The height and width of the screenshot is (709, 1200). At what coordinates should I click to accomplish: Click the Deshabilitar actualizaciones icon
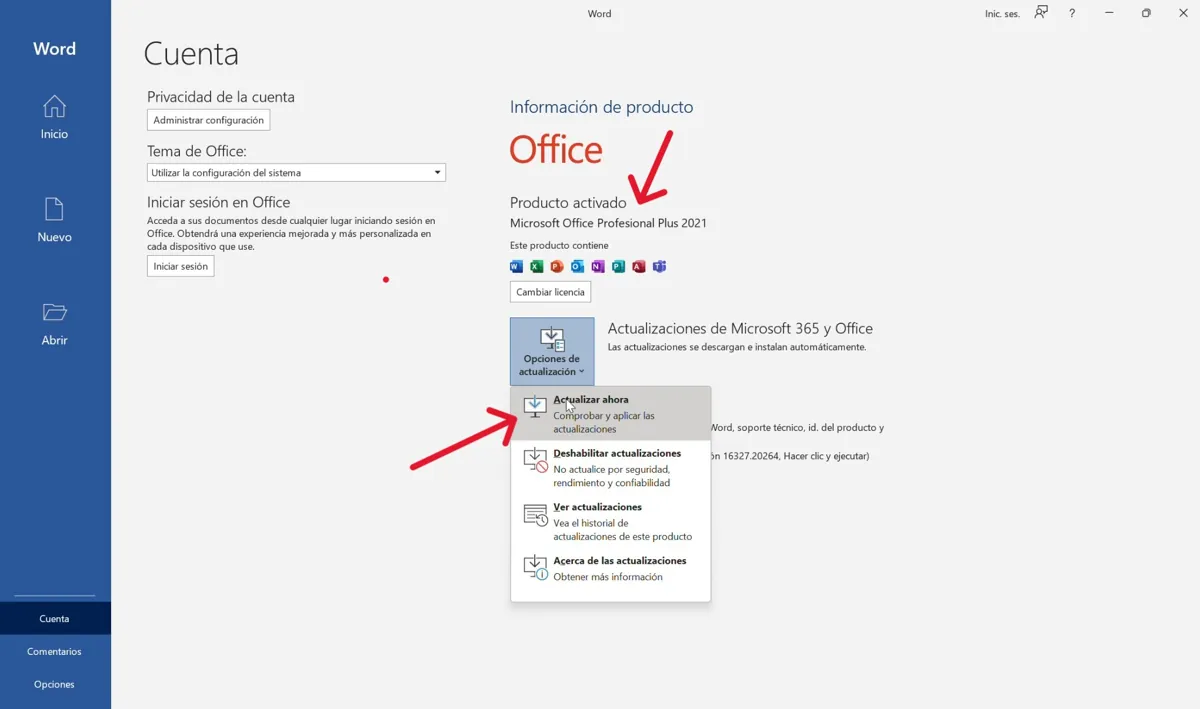pyautogui.click(x=536, y=460)
